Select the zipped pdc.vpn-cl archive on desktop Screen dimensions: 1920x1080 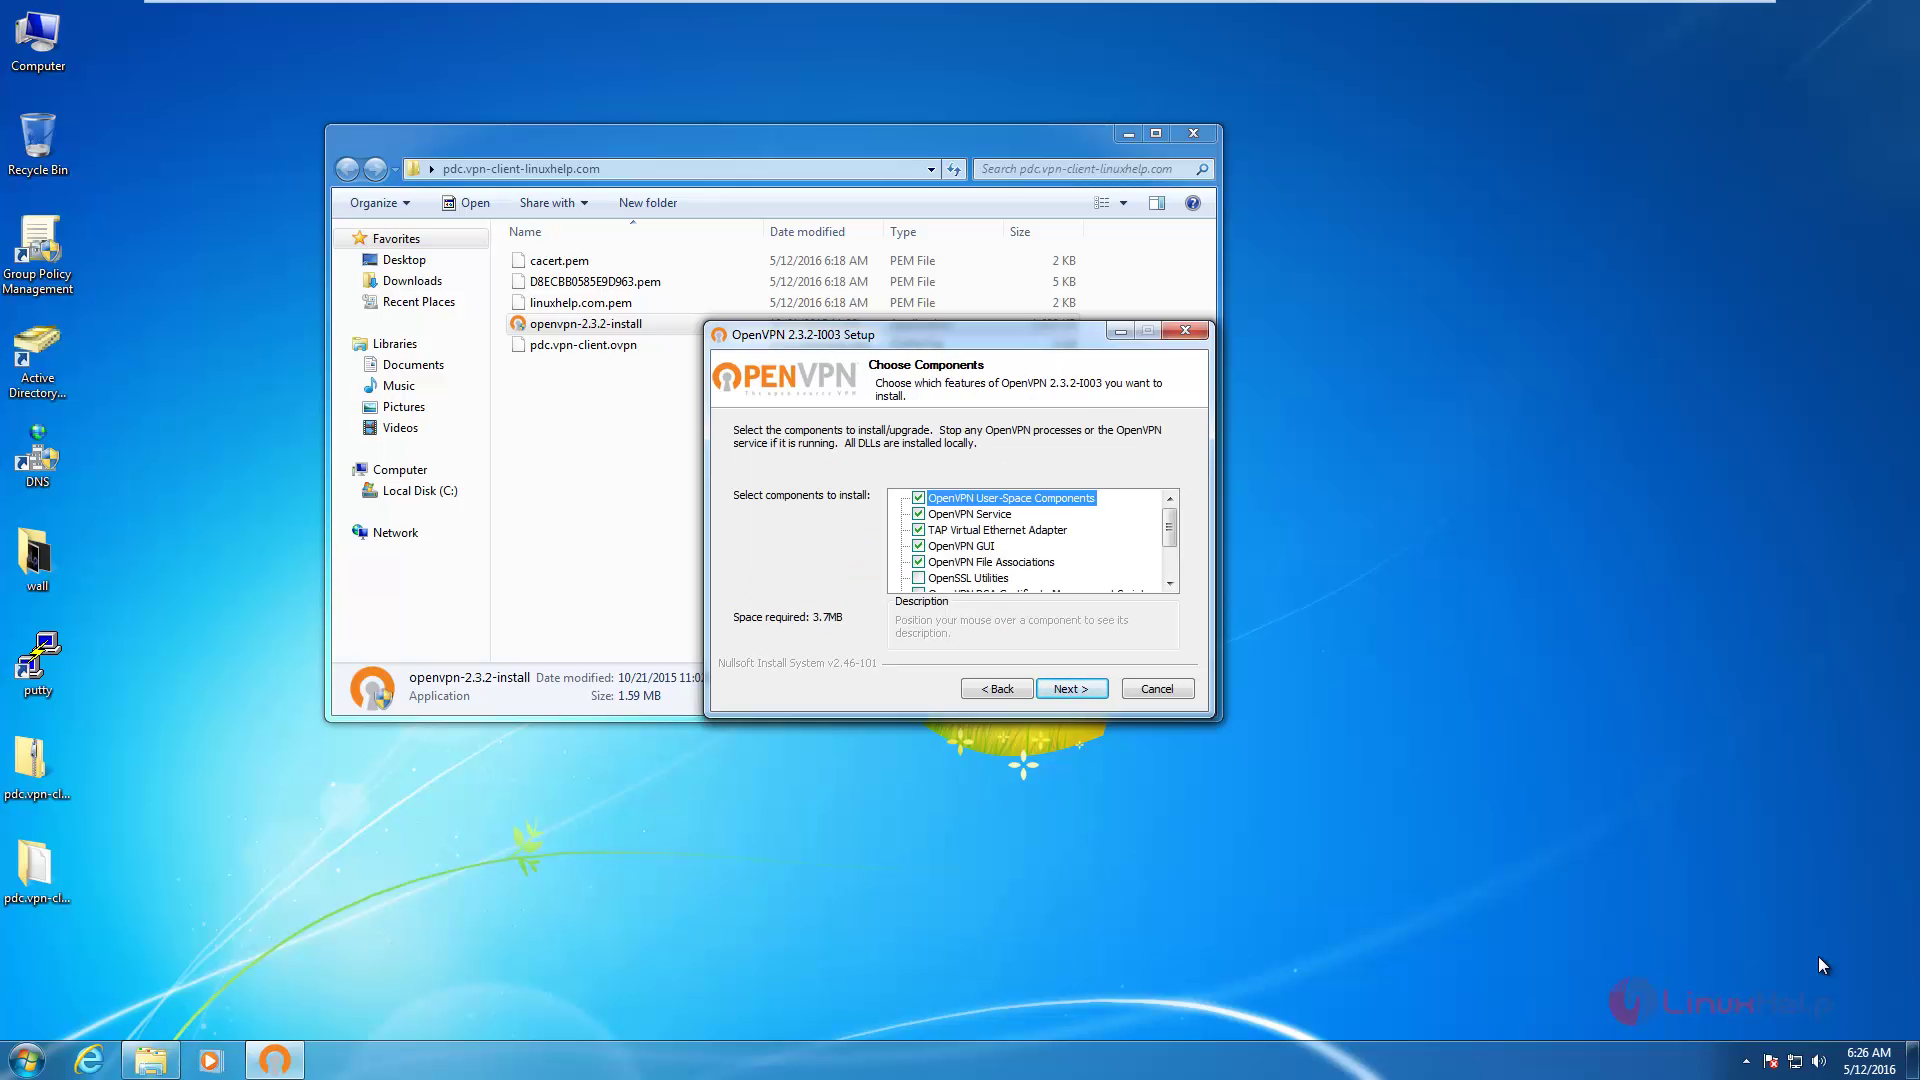[38, 768]
